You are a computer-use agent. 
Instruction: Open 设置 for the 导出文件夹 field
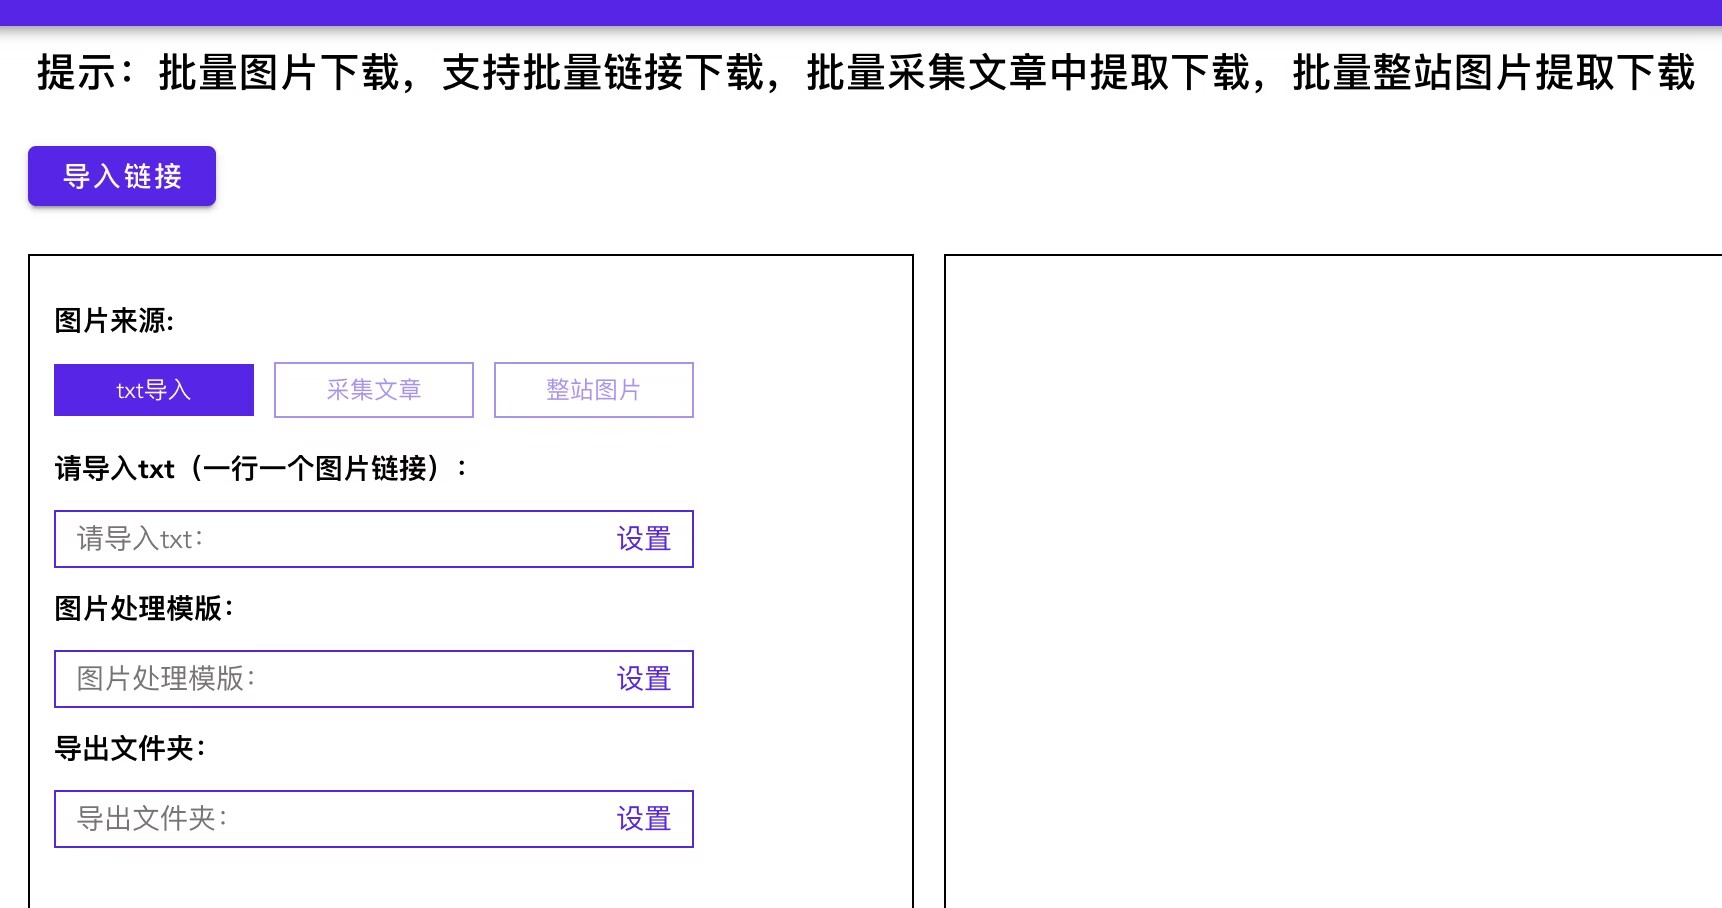644,819
